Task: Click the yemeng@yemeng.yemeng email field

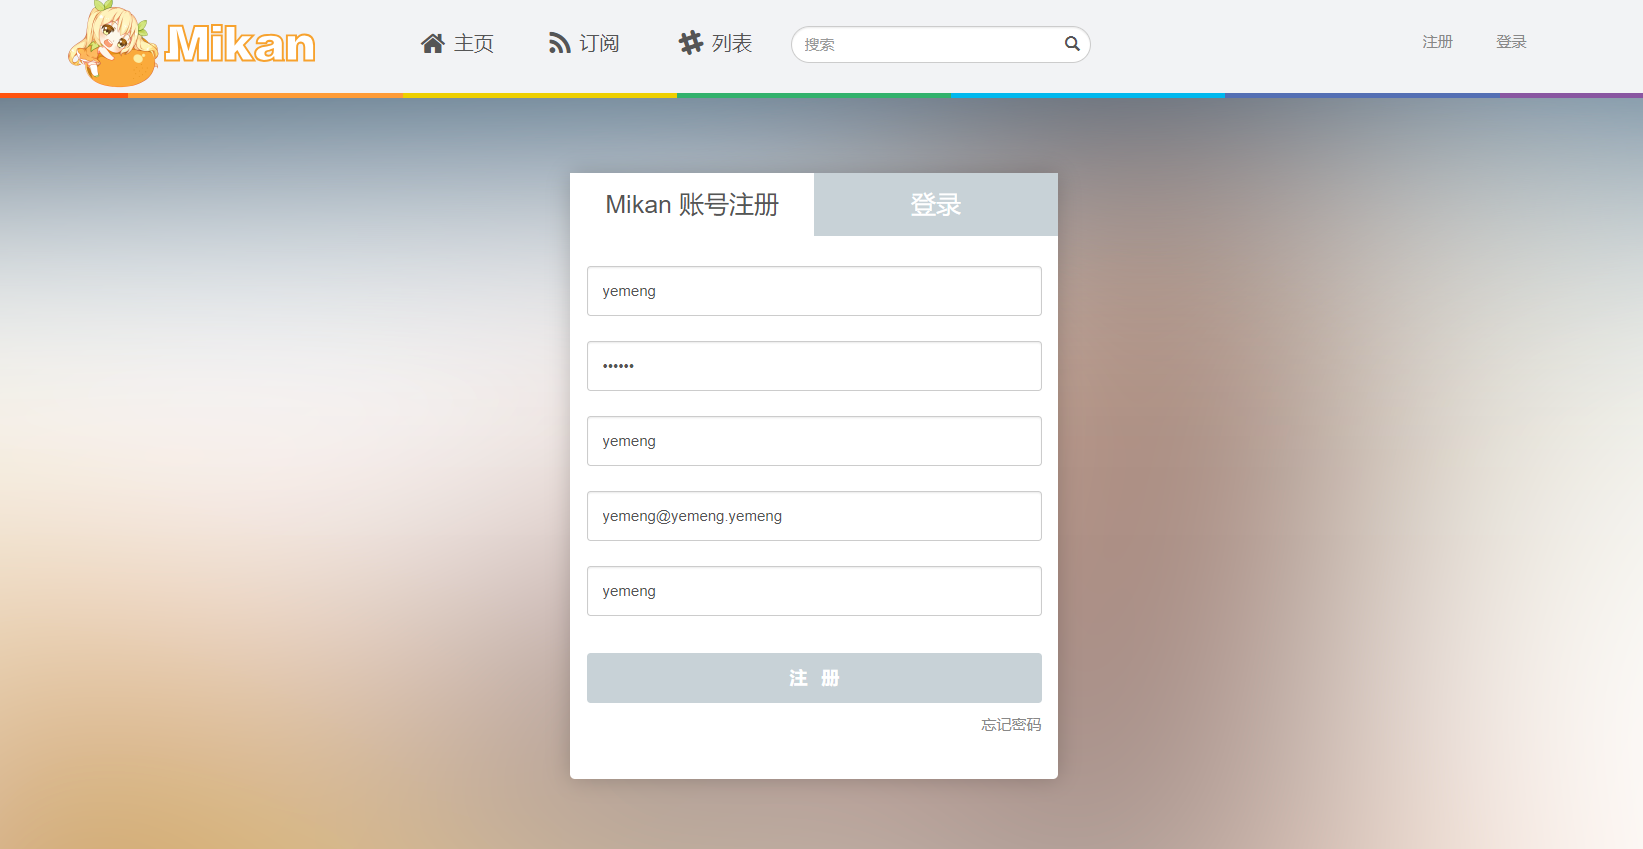Action: [x=814, y=516]
